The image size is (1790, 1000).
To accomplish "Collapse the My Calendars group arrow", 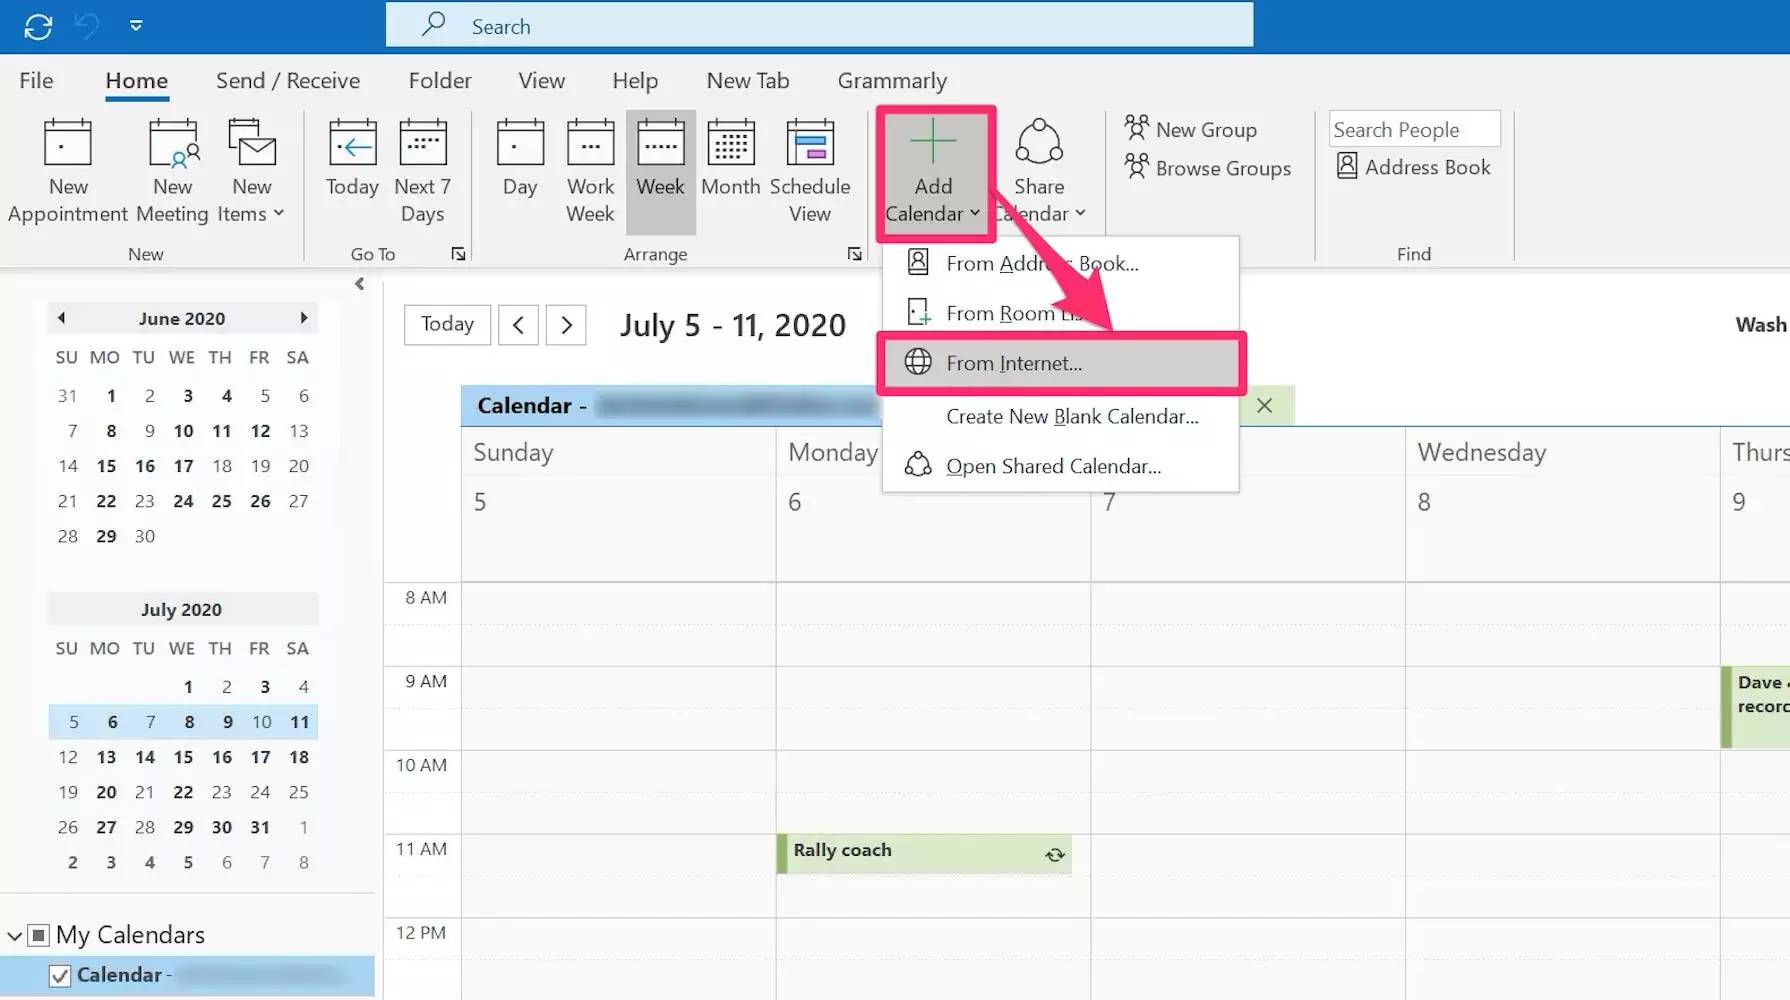I will [x=15, y=936].
